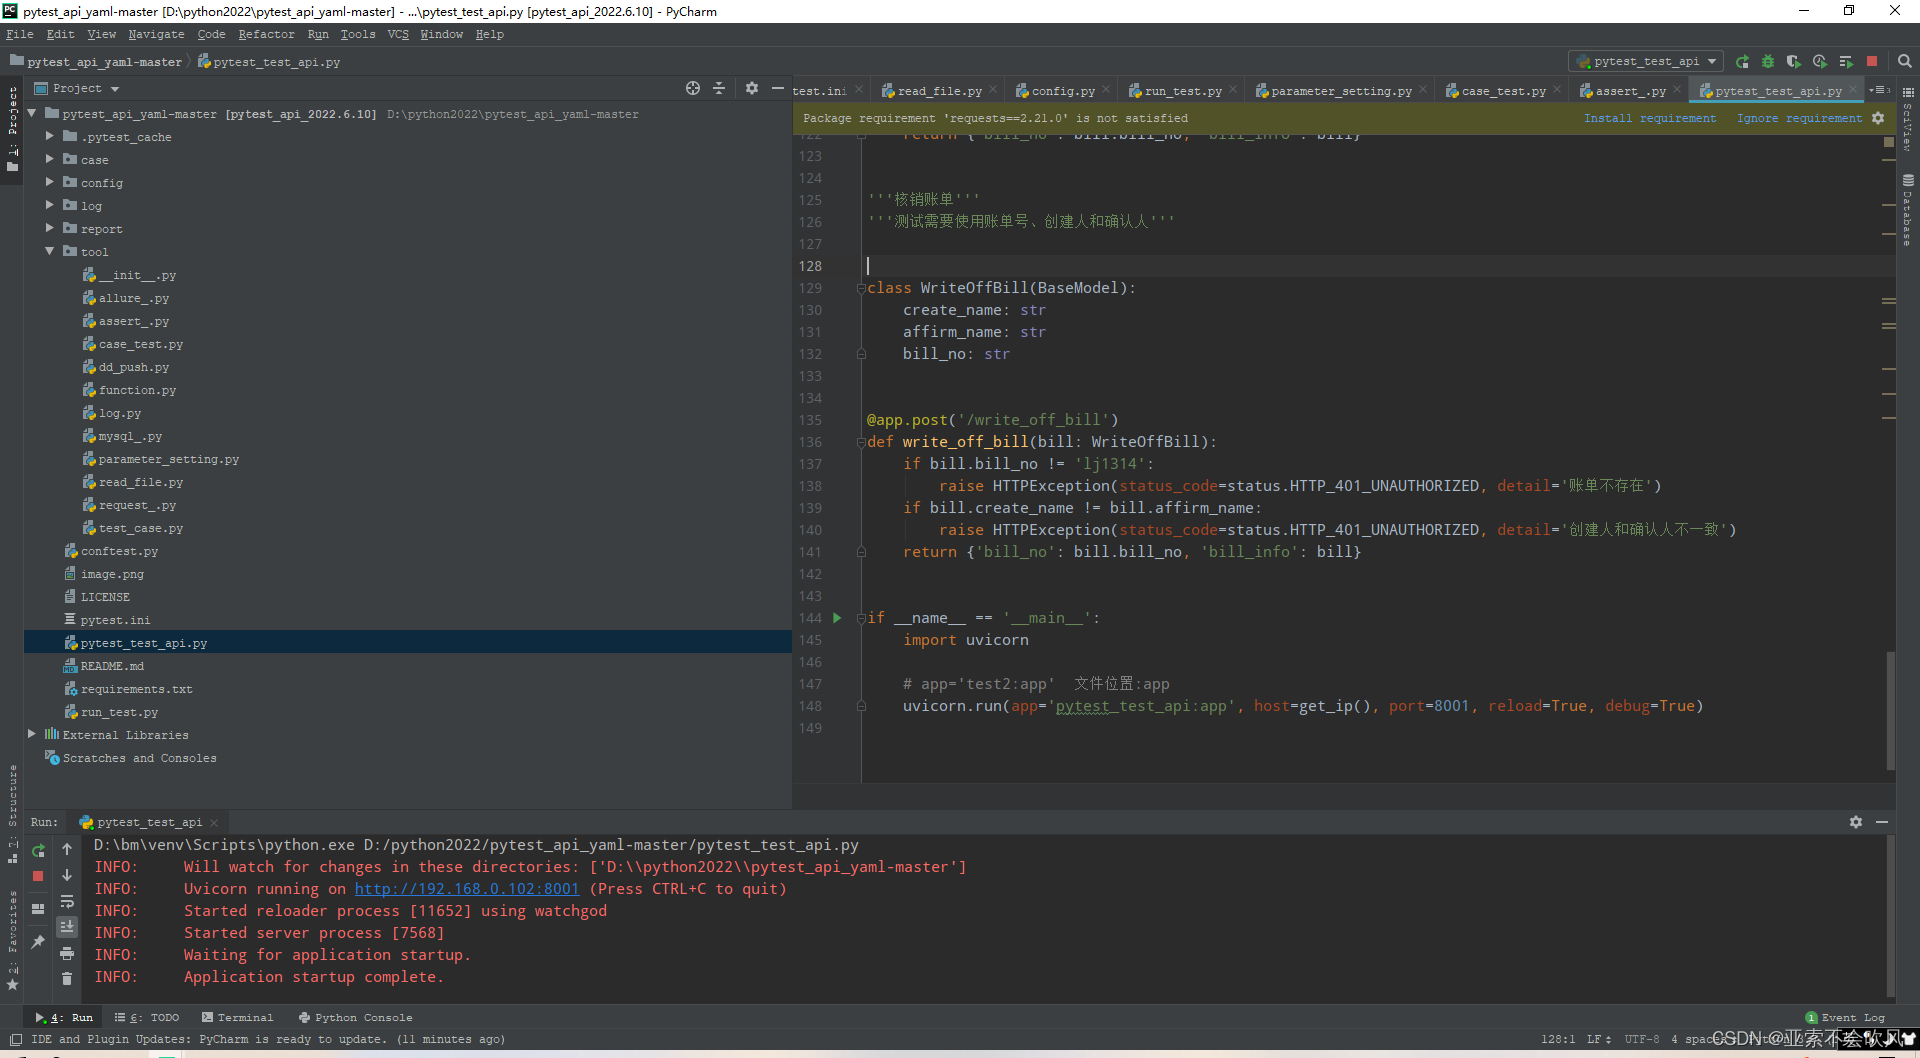Screen dimensions: 1920x1058
Task: Close the read_file.py editor tab
Action: [x=993, y=90]
